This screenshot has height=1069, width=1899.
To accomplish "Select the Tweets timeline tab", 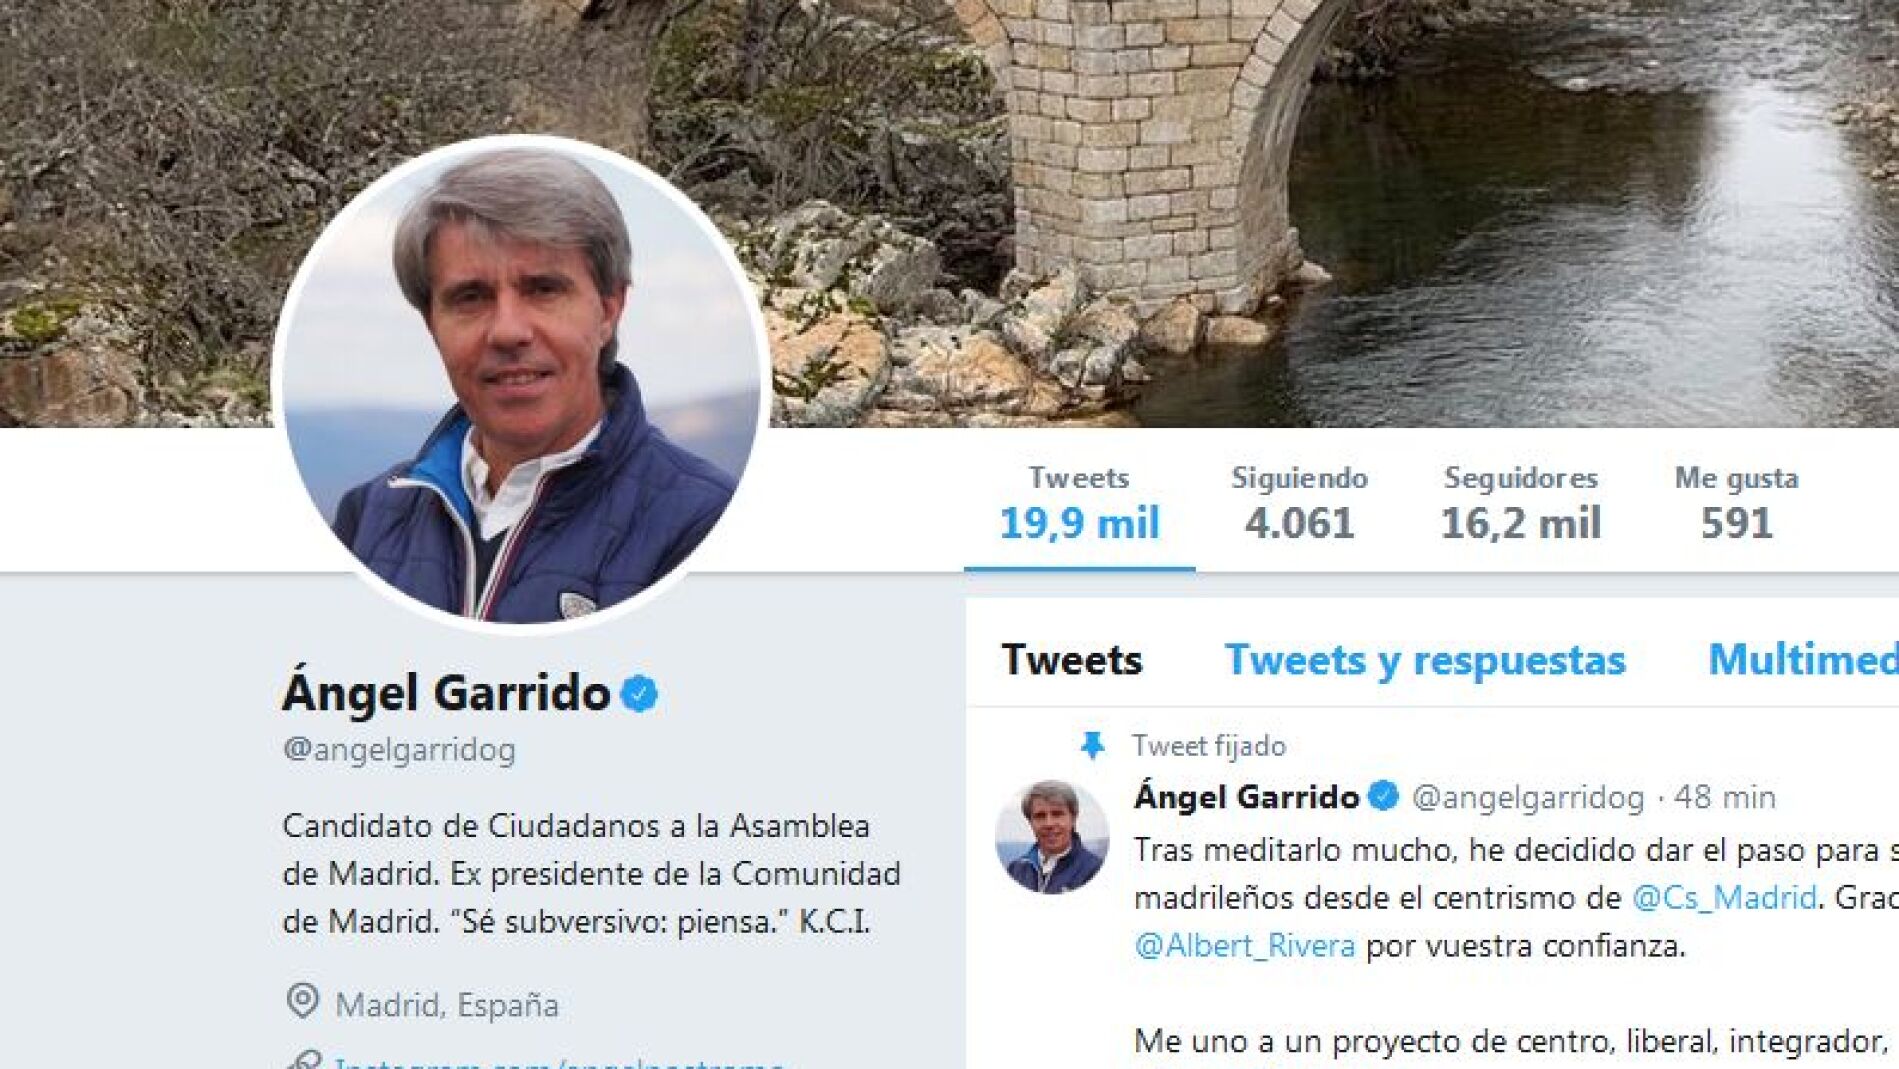I will (1072, 660).
